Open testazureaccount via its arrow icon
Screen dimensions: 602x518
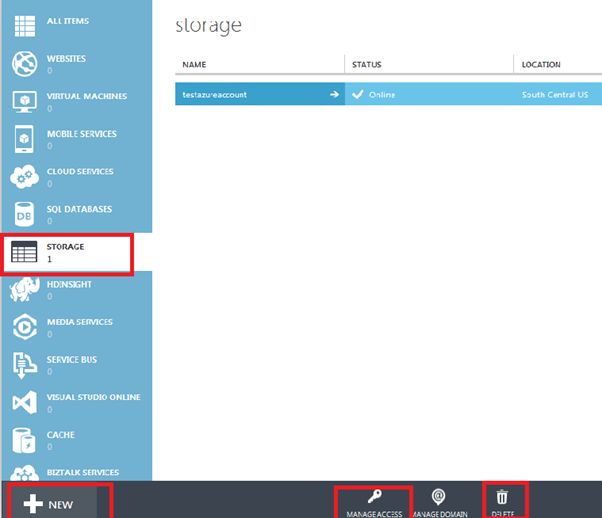point(334,94)
